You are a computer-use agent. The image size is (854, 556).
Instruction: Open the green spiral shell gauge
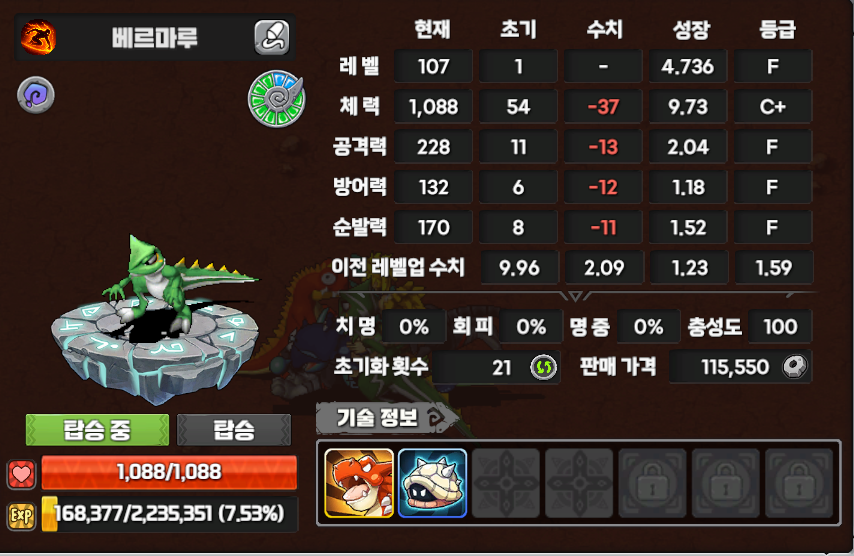[x=276, y=99]
